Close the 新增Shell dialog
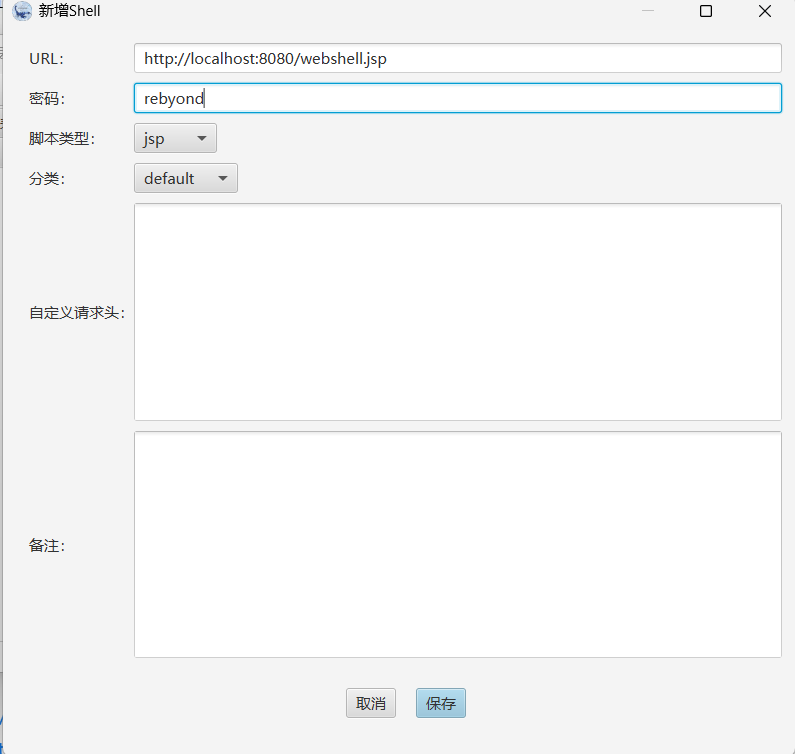The image size is (795, 754). click(765, 12)
